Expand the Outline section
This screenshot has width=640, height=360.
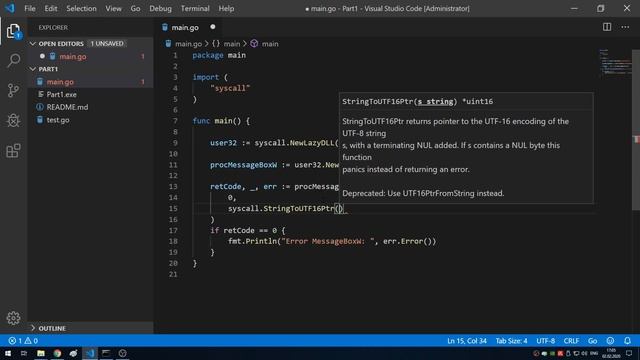coord(33,328)
